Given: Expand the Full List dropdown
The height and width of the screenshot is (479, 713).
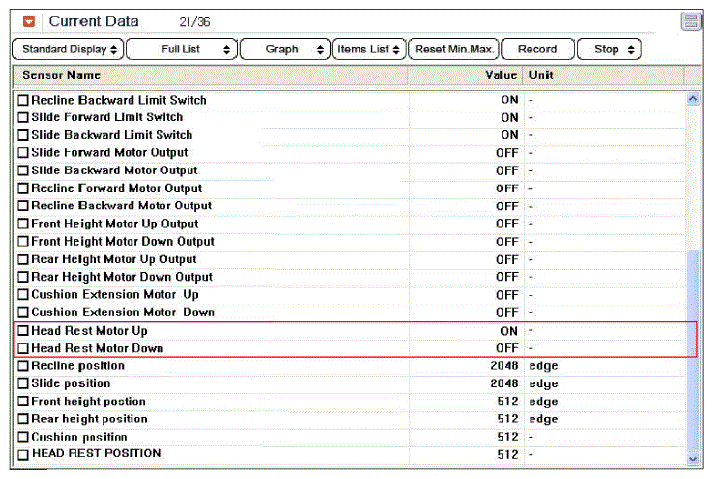Looking at the screenshot, I should [x=182, y=49].
